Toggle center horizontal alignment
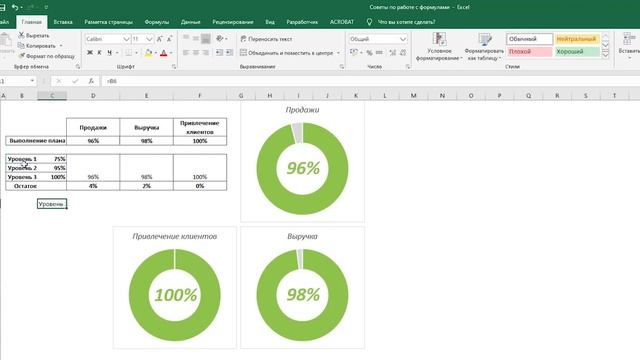Screen dimensions: 640x360 pyautogui.click(x=196, y=53)
